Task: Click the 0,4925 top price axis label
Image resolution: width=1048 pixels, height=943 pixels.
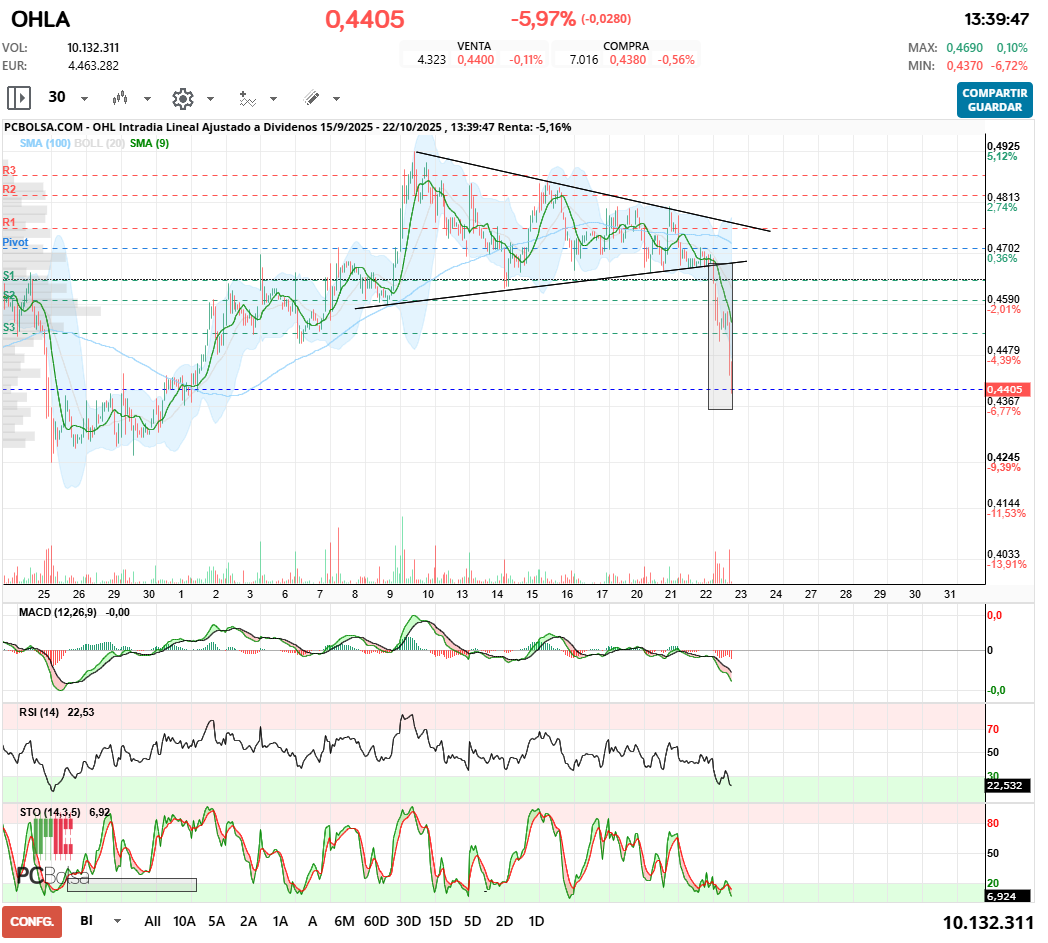Action: [1003, 146]
